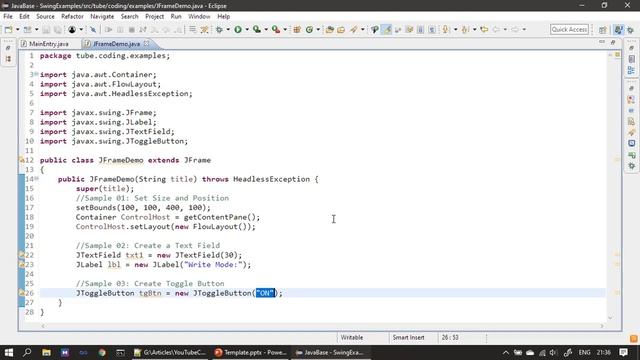Open the New wizard dropdown arrow
Viewport: 640px width, 360px height.
click(18, 29)
